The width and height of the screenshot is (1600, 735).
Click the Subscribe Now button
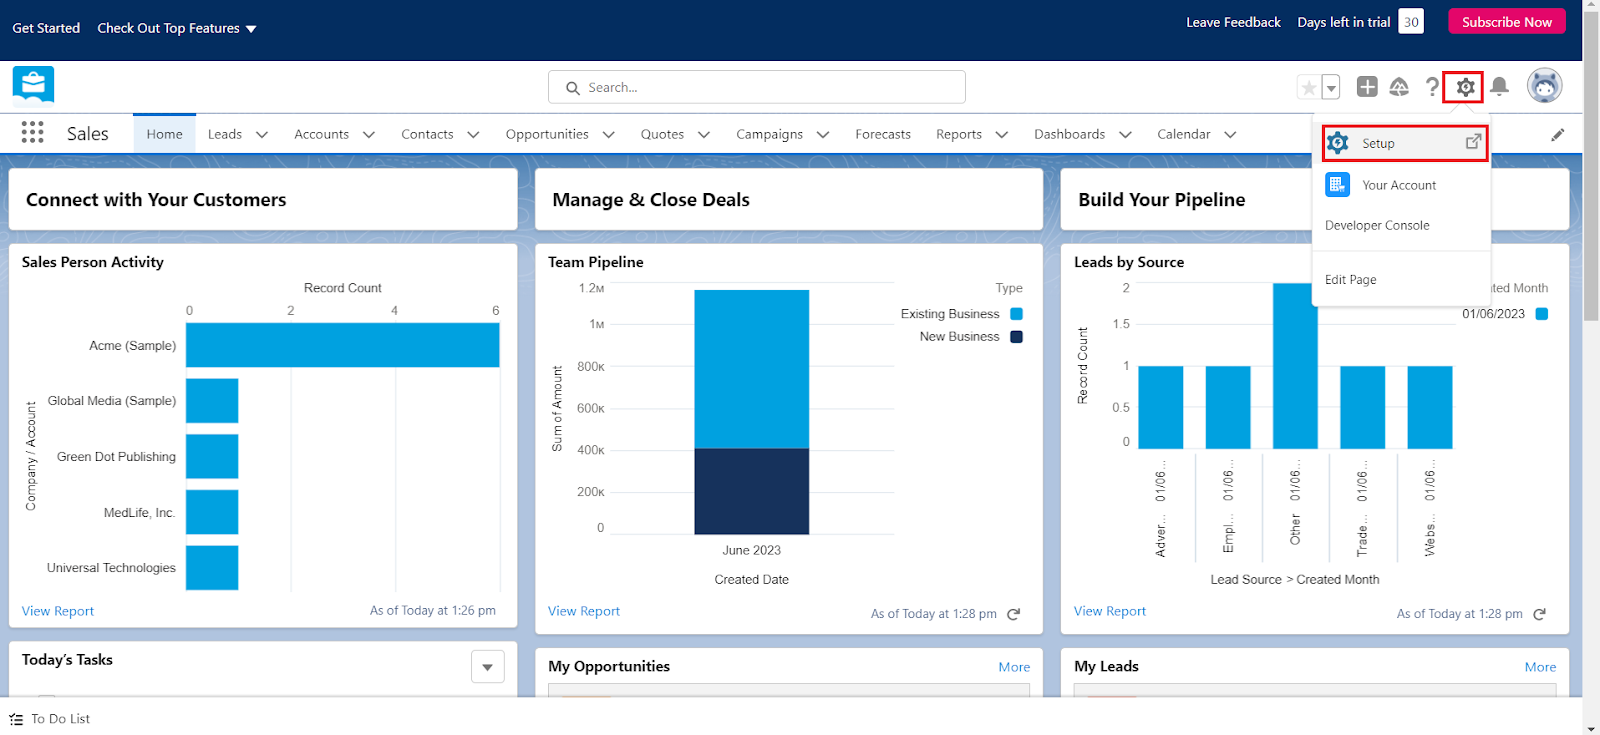point(1506,22)
